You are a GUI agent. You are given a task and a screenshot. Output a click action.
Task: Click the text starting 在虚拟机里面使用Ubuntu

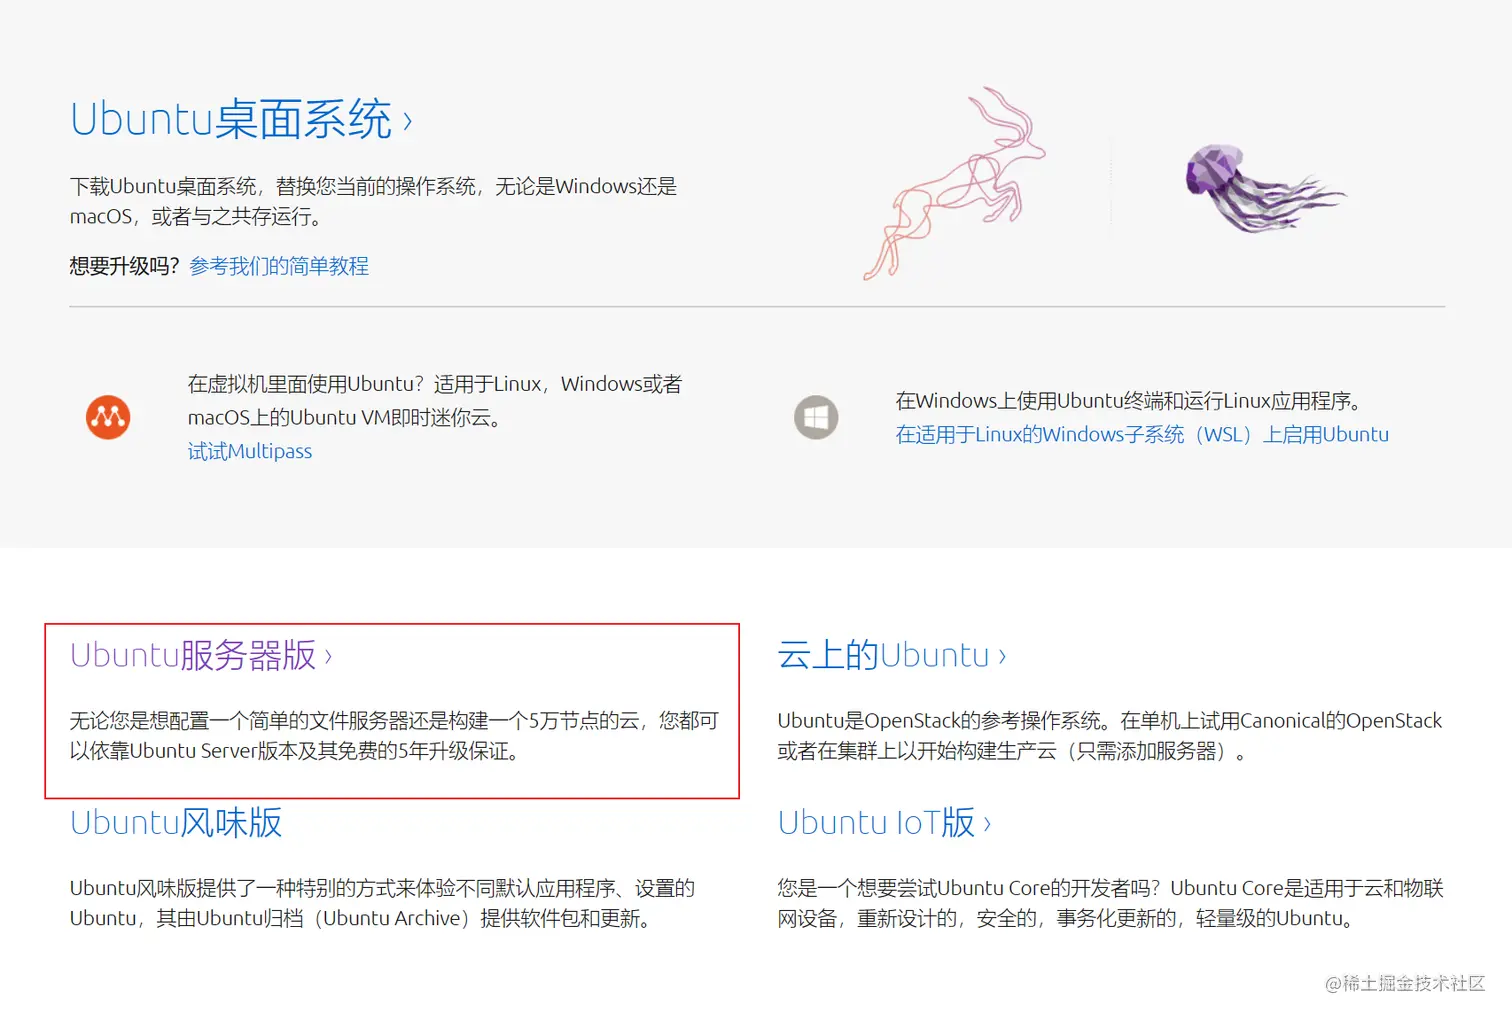(x=435, y=400)
